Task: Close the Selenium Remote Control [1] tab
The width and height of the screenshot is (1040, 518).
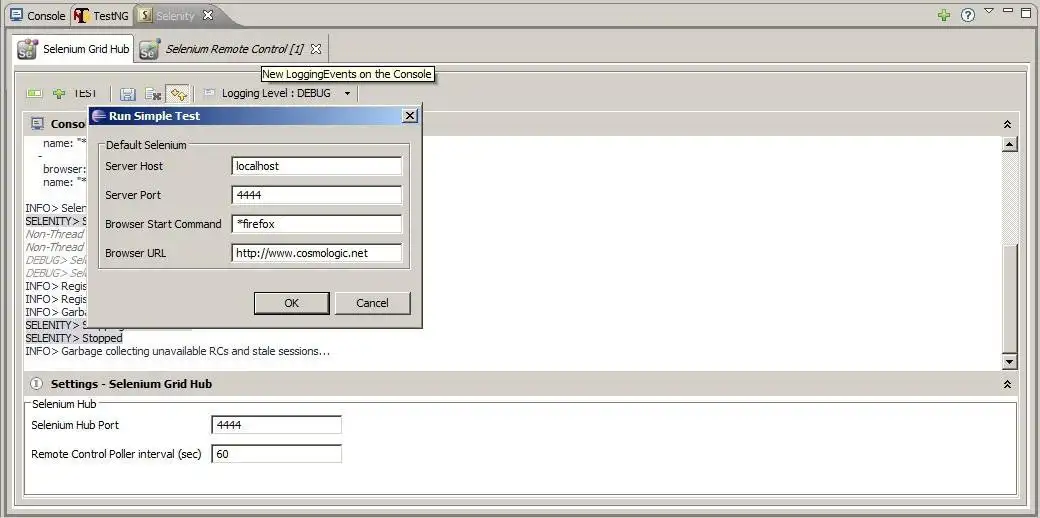Action: pos(316,49)
